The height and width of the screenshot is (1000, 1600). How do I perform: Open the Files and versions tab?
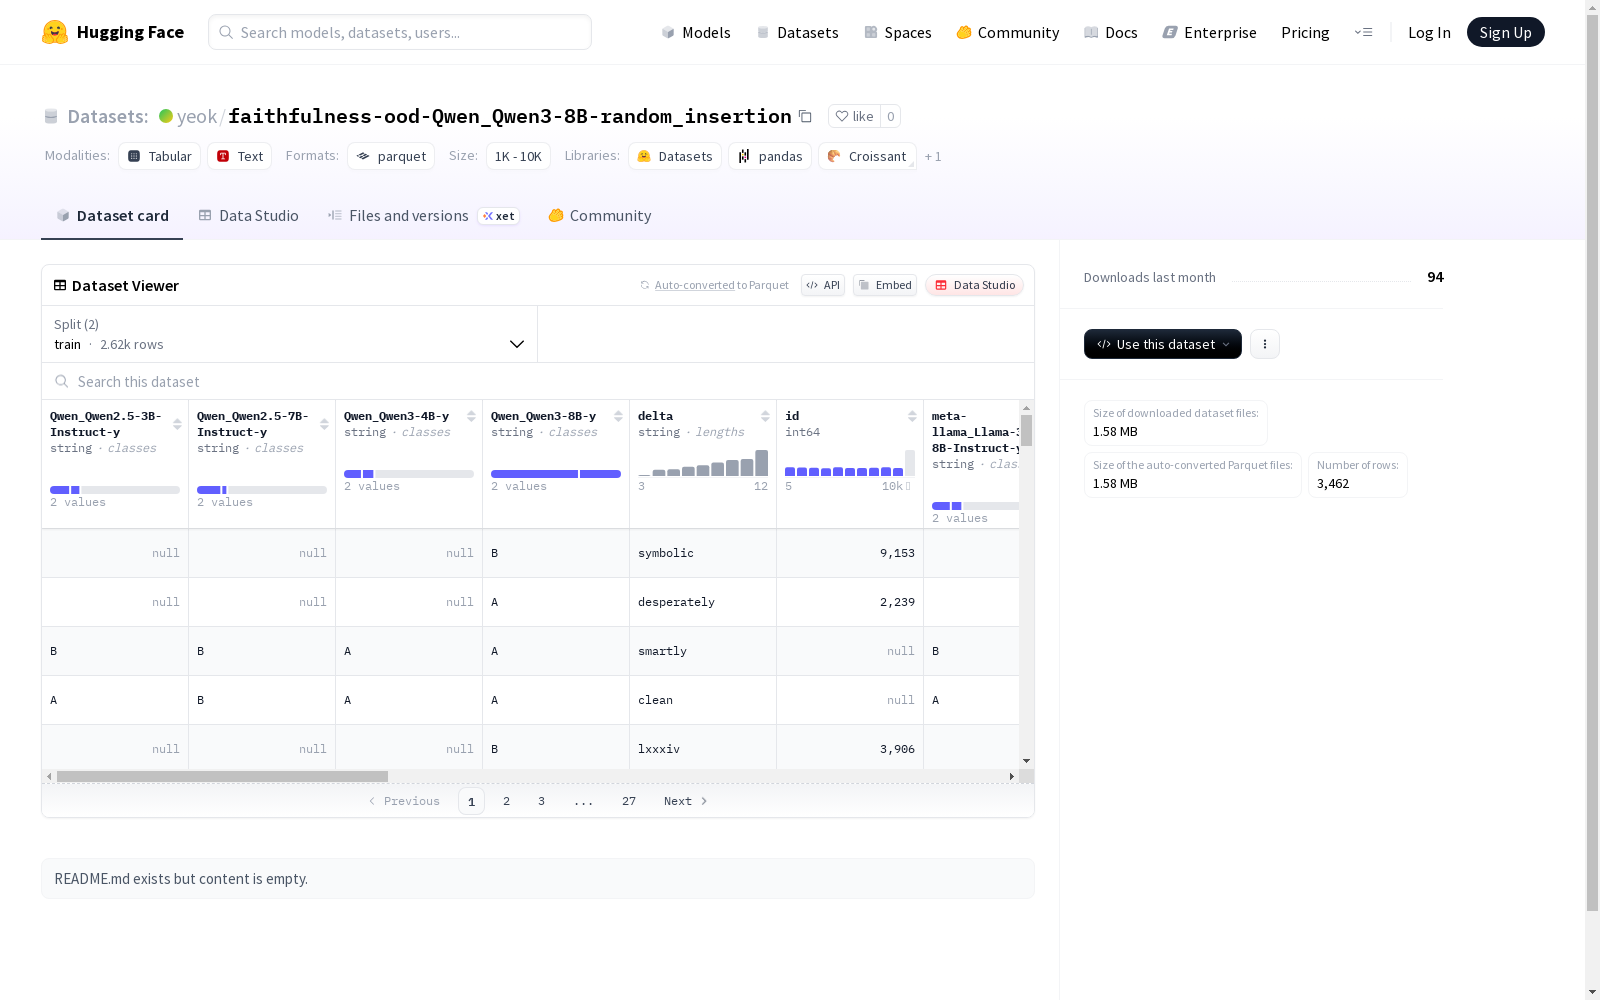pyautogui.click(x=423, y=215)
